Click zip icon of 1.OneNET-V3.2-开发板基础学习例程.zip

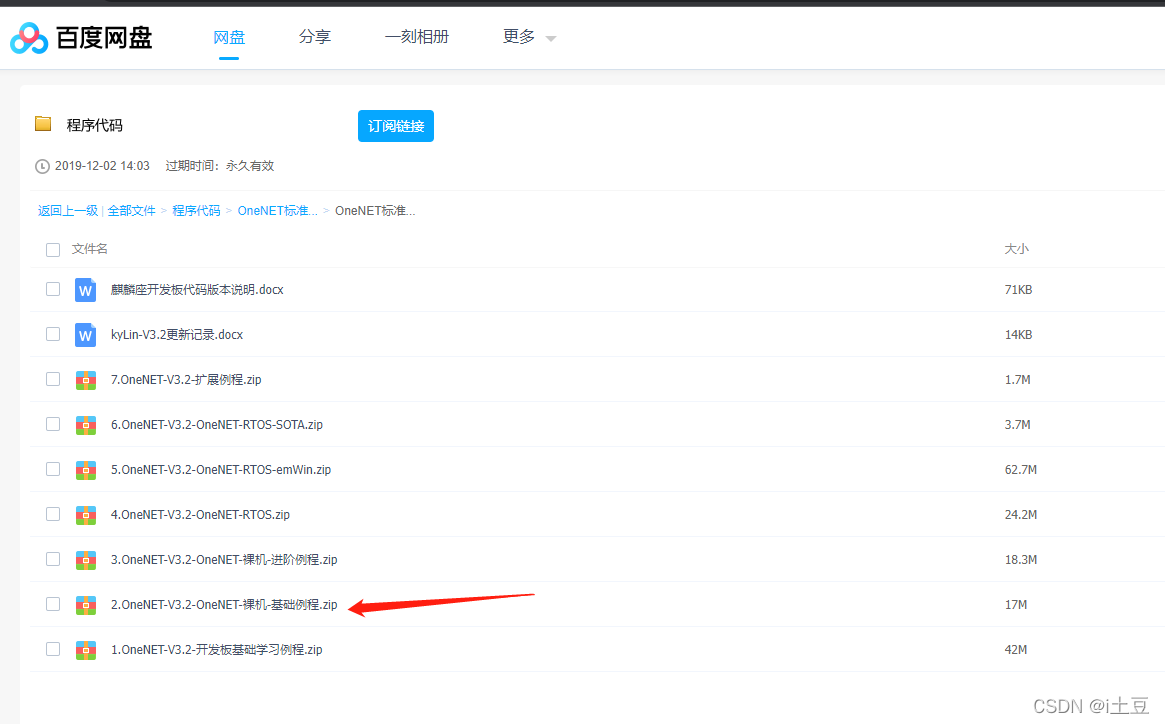coord(85,650)
